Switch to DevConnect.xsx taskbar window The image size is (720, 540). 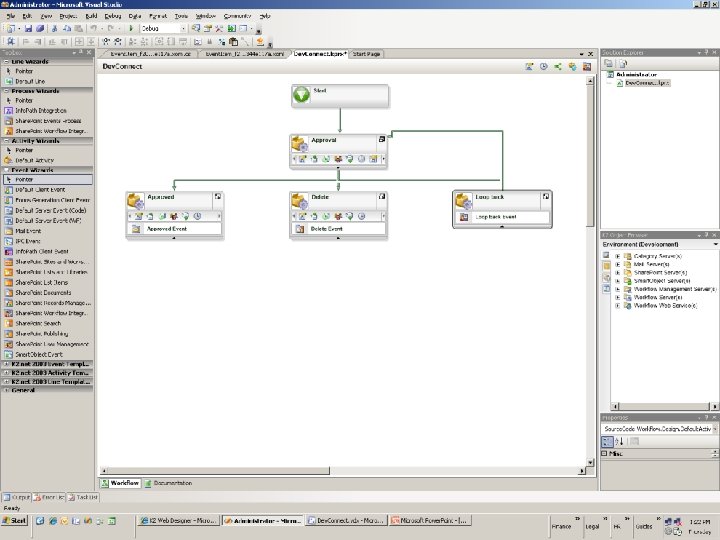(346, 521)
